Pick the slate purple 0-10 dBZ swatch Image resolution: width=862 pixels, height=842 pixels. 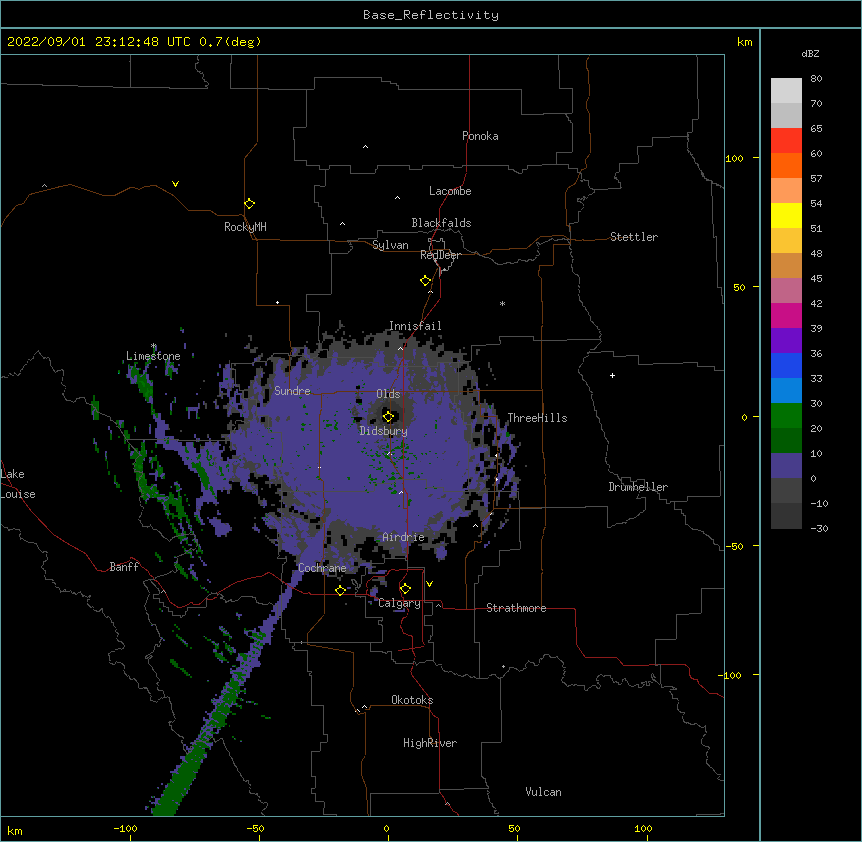coord(786,466)
